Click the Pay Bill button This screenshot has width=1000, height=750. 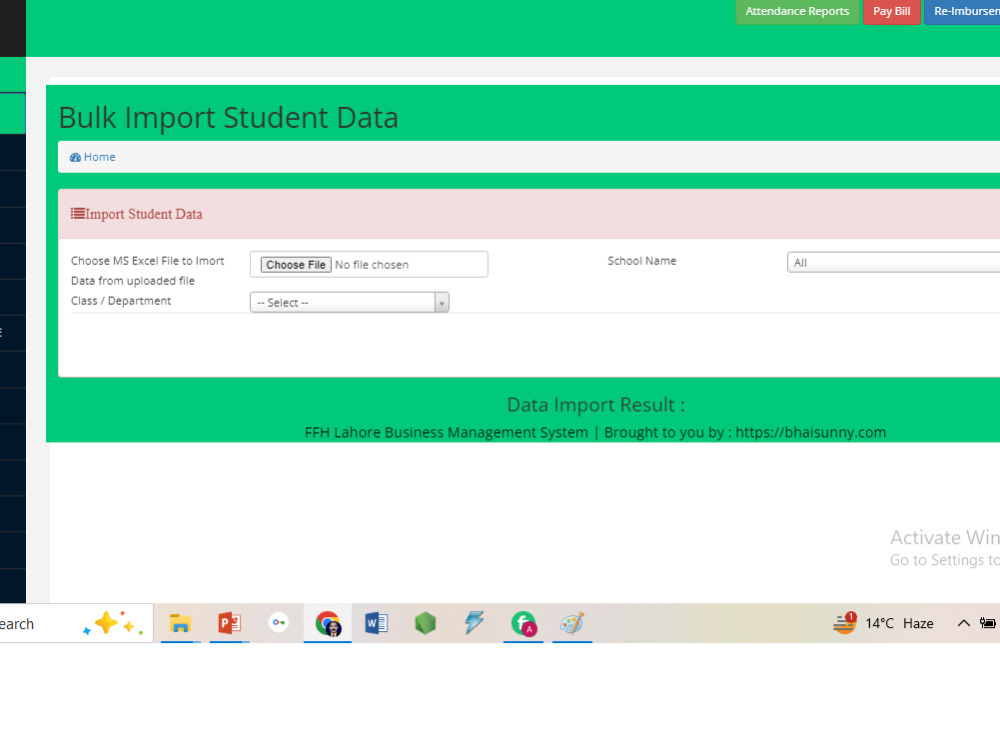point(892,11)
